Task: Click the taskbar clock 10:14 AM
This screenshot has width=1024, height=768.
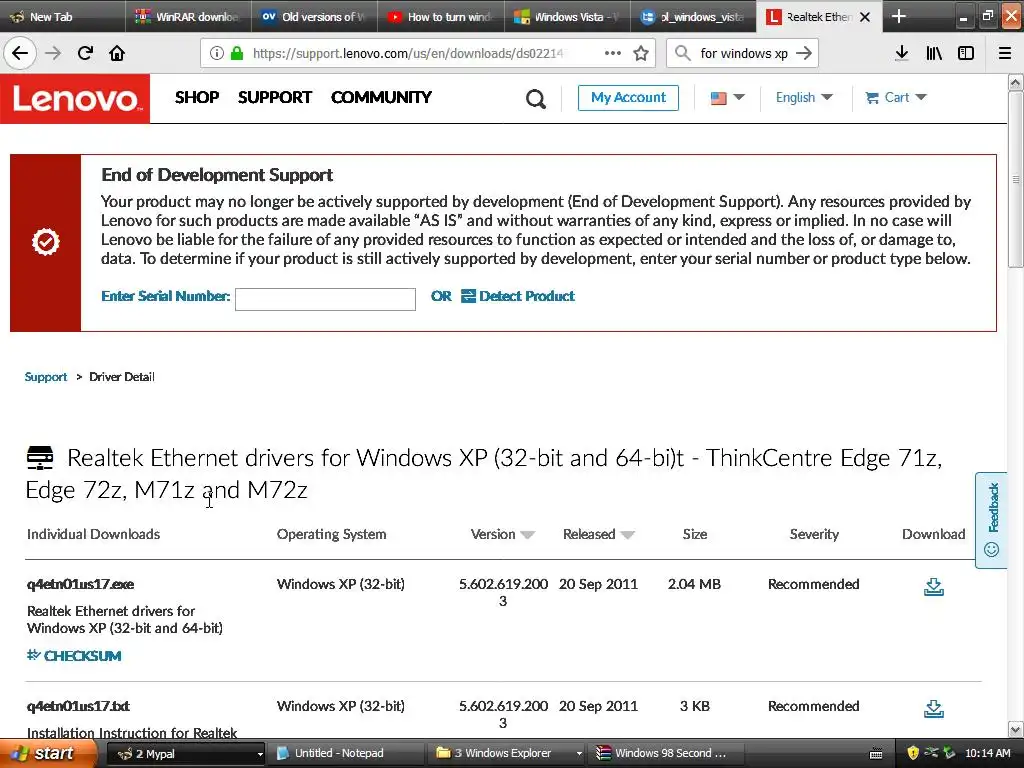Action: click(x=987, y=753)
